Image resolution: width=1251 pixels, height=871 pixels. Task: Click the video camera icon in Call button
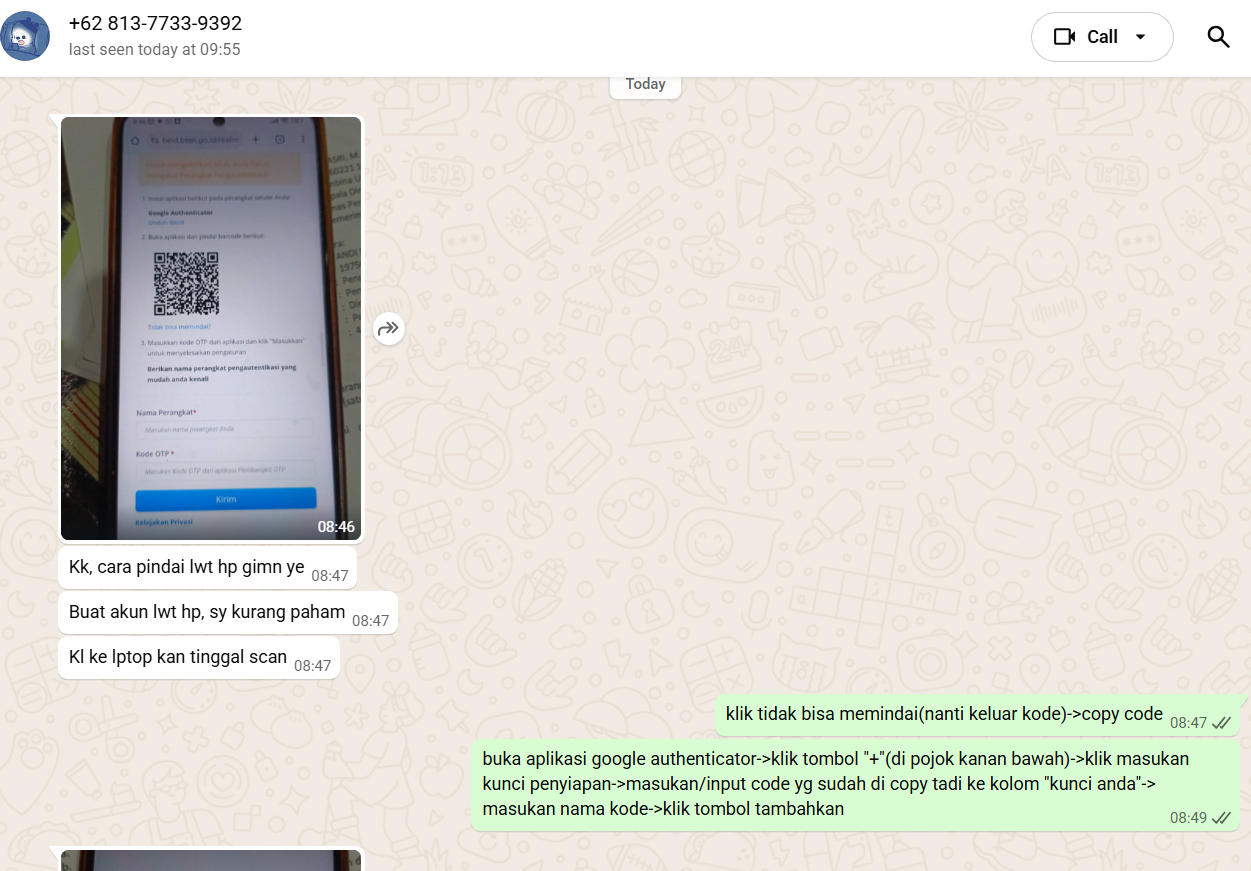tap(1064, 37)
